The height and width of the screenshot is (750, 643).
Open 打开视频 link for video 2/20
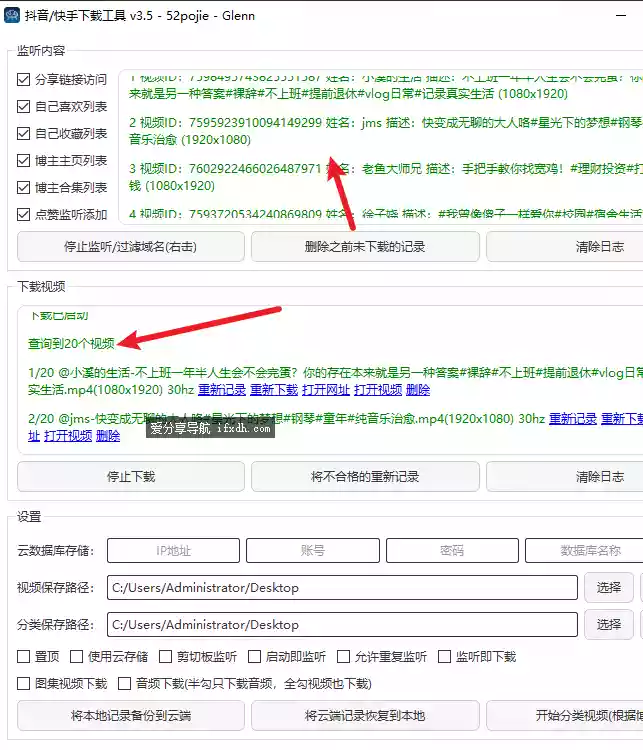(x=68, y=436)
